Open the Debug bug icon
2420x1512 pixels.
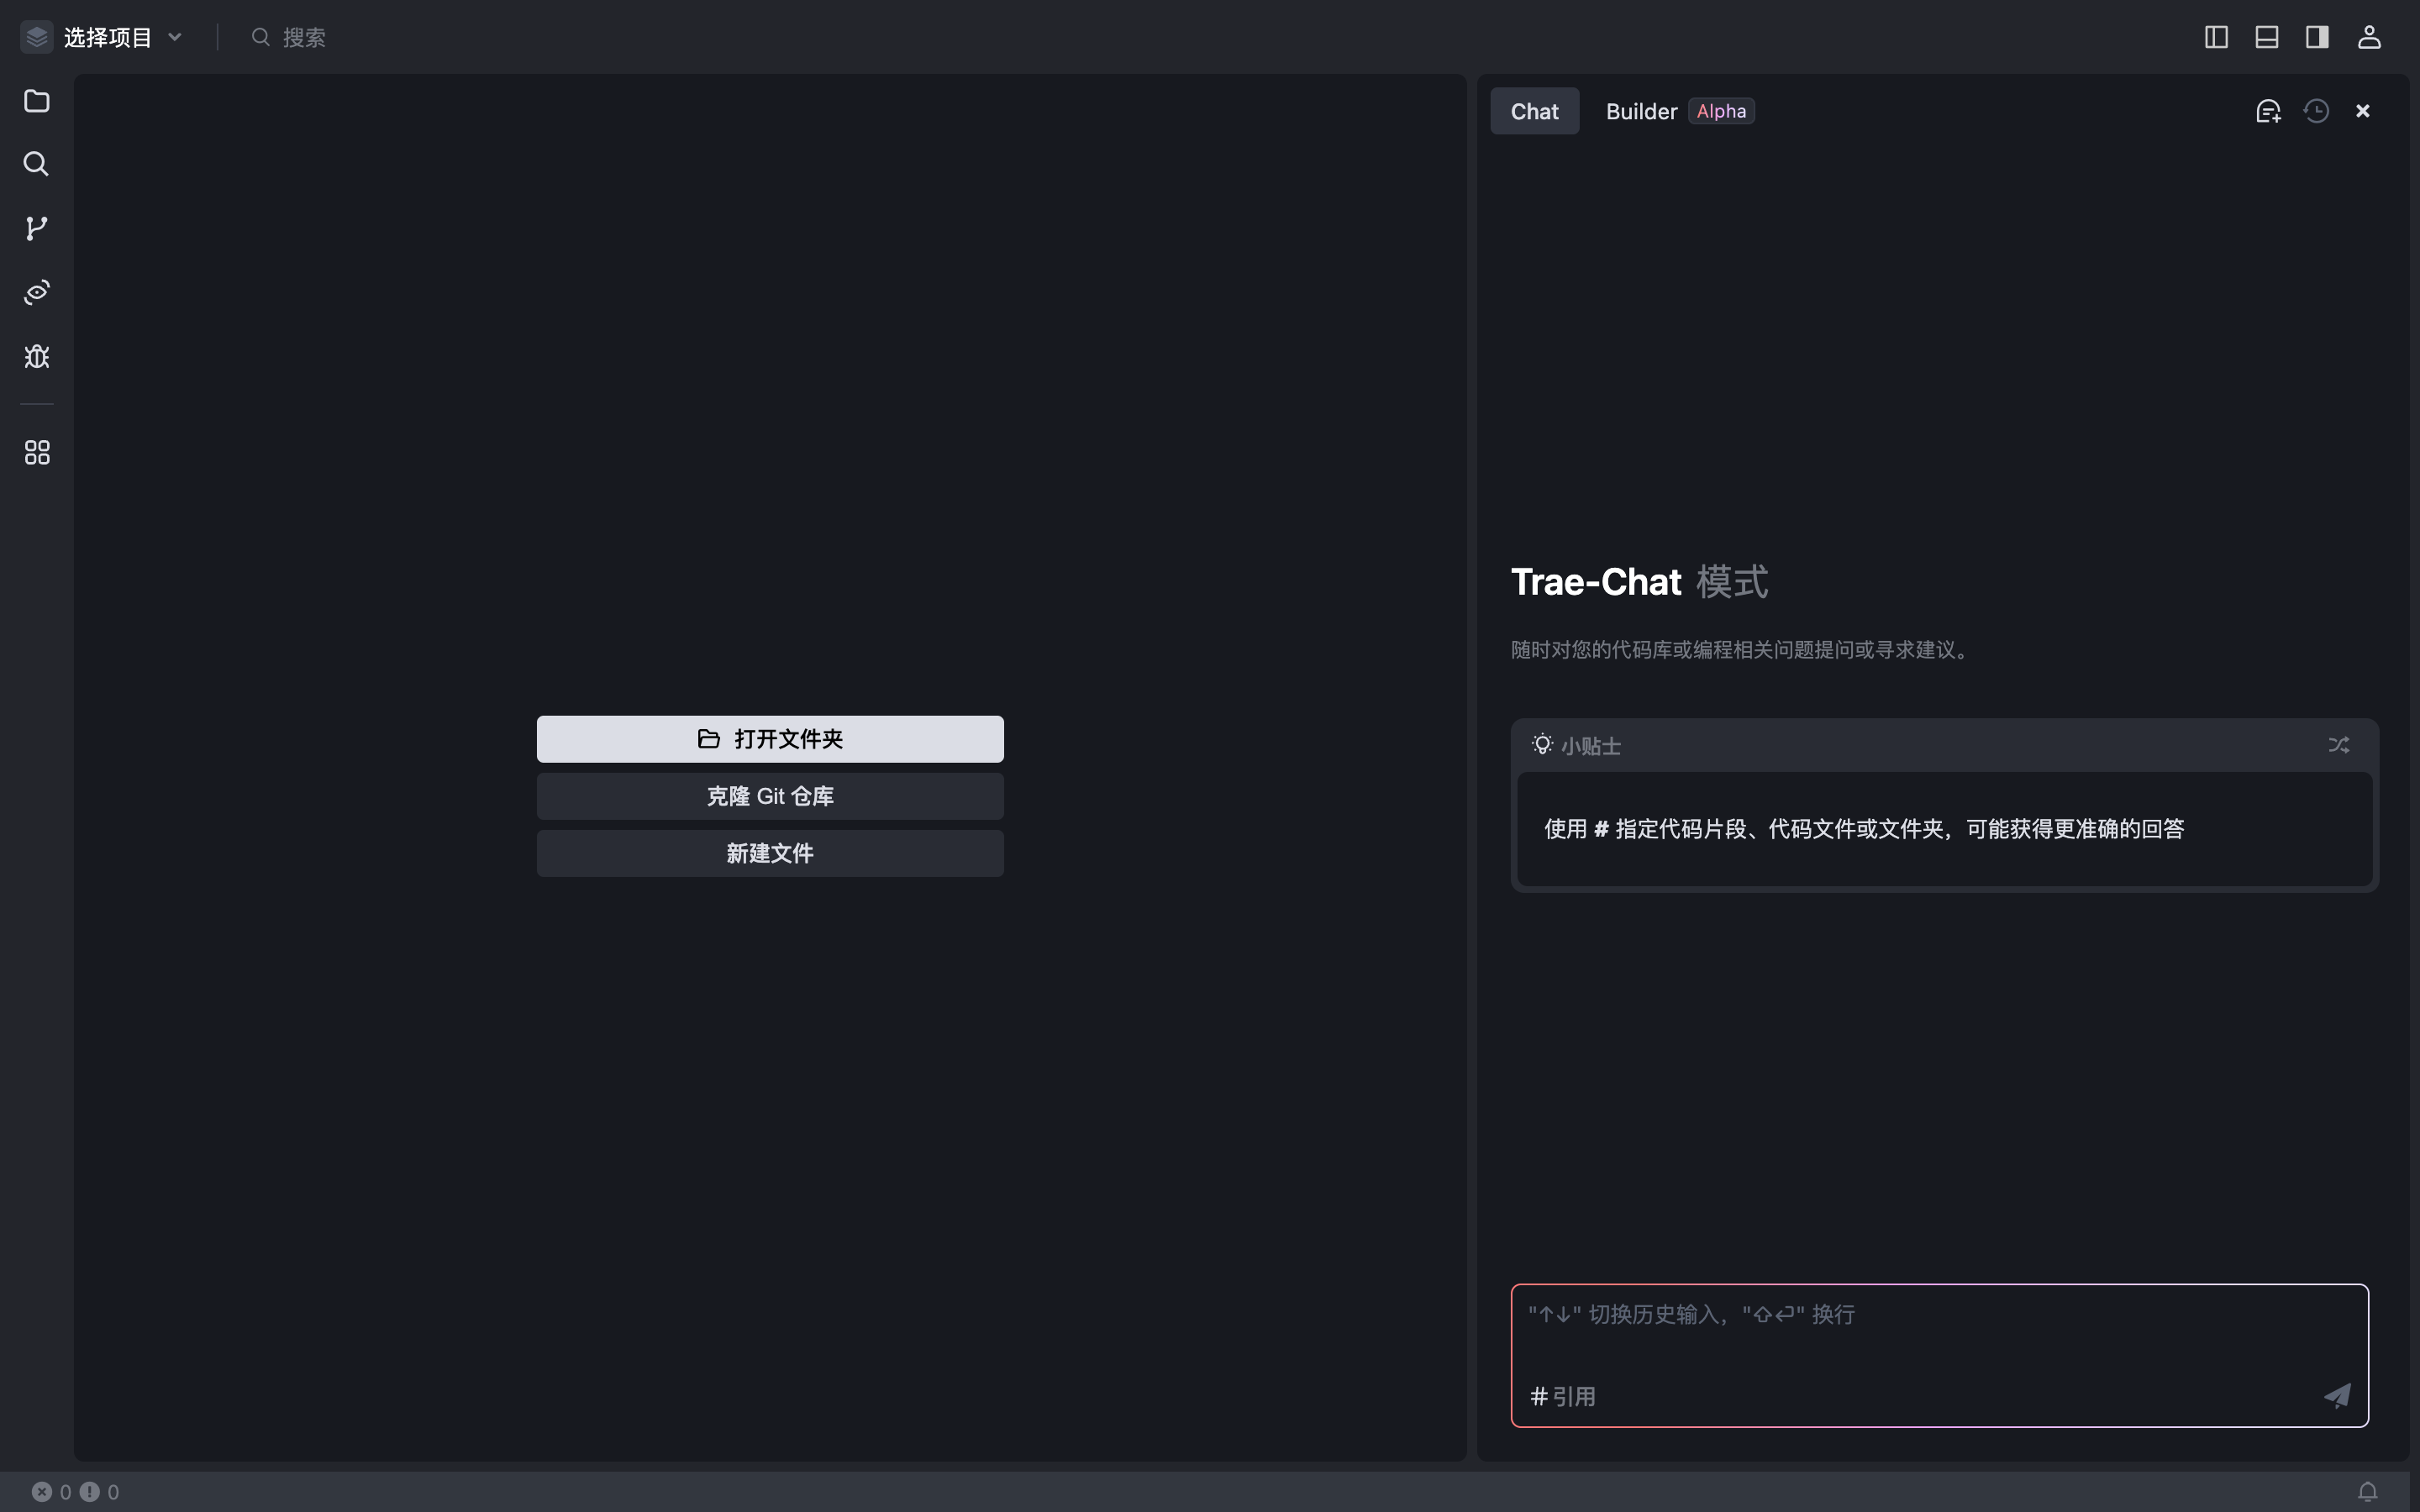(x=37, y=357)
